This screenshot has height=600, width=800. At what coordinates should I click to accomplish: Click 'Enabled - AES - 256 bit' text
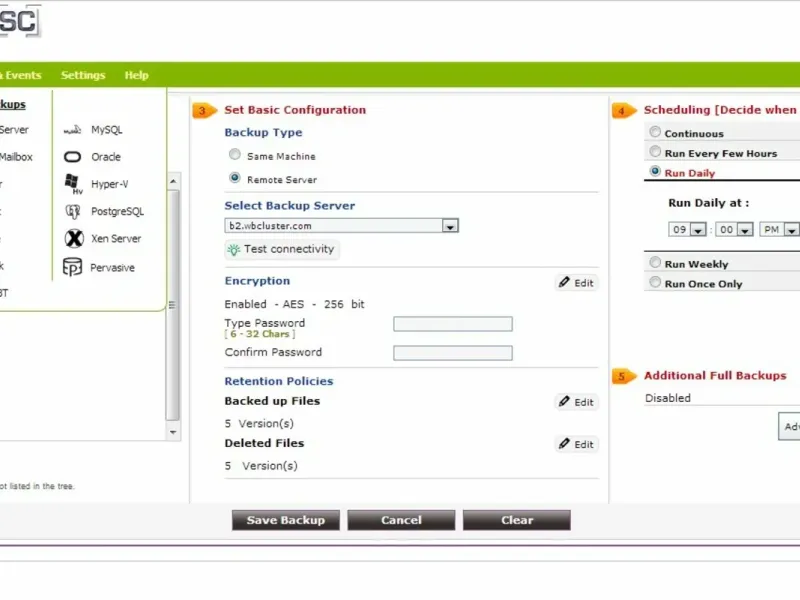(x=294, y=304)
